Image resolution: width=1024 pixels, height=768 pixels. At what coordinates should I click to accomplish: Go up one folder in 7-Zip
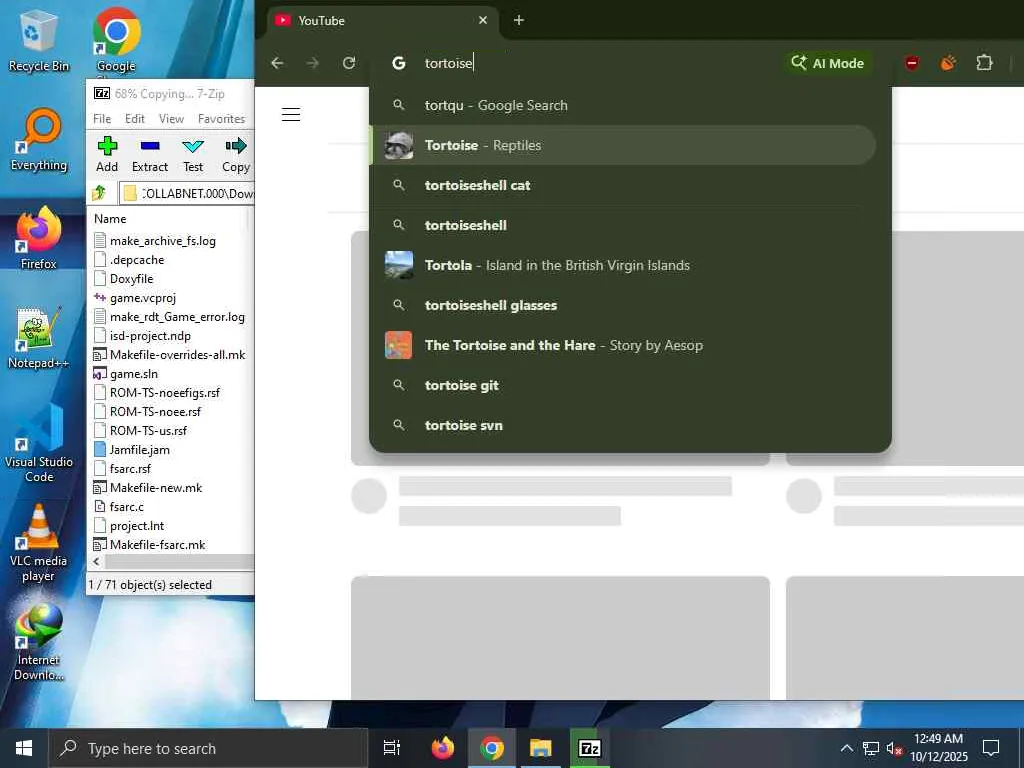pyautogui.click(x=100, y=193)
